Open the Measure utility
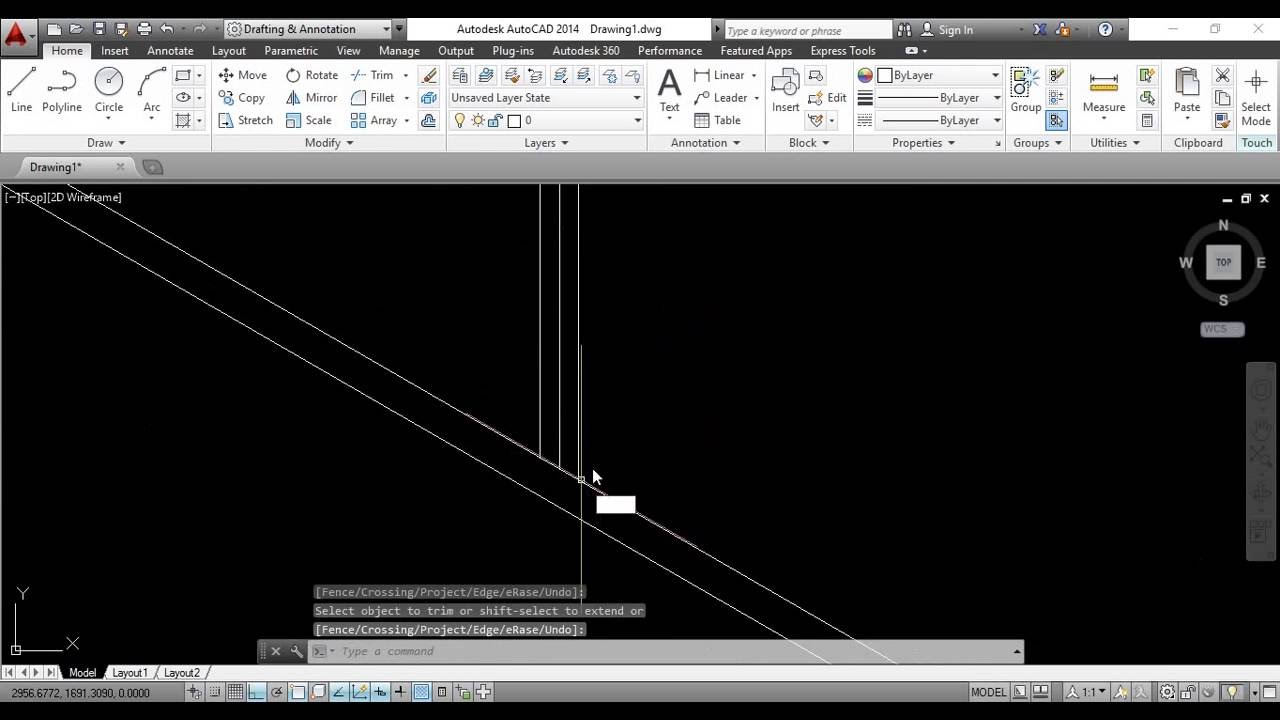 click(1104, 90)
